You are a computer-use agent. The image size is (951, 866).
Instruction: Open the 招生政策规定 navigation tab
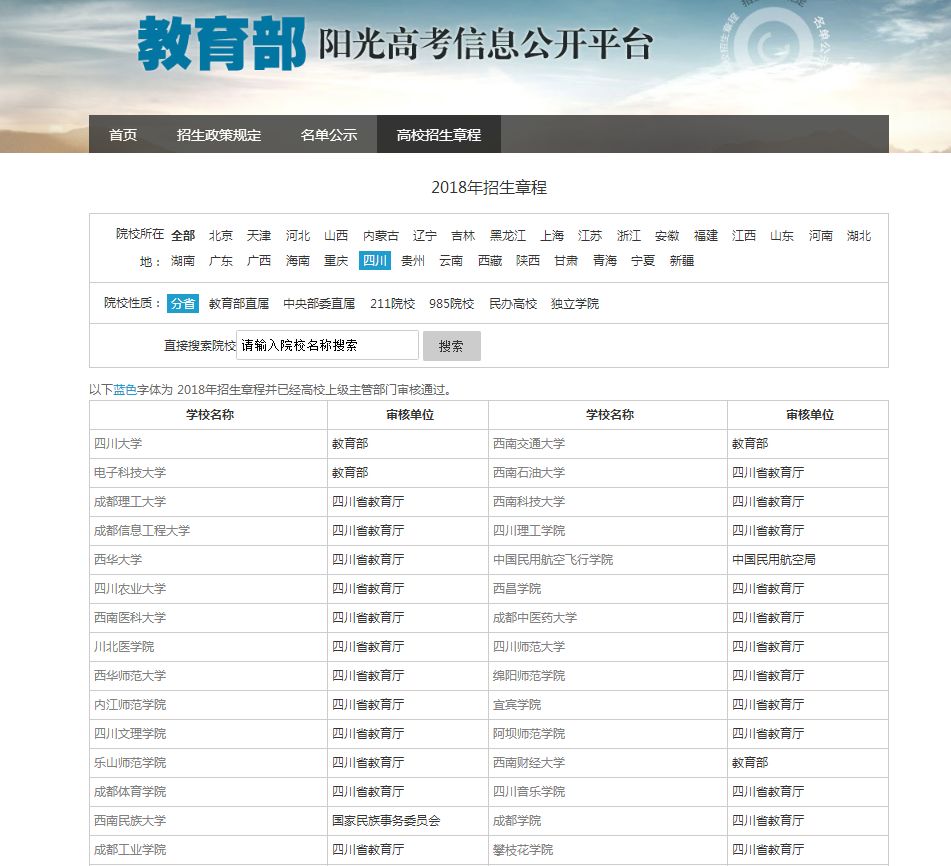[x=219, y=135]
